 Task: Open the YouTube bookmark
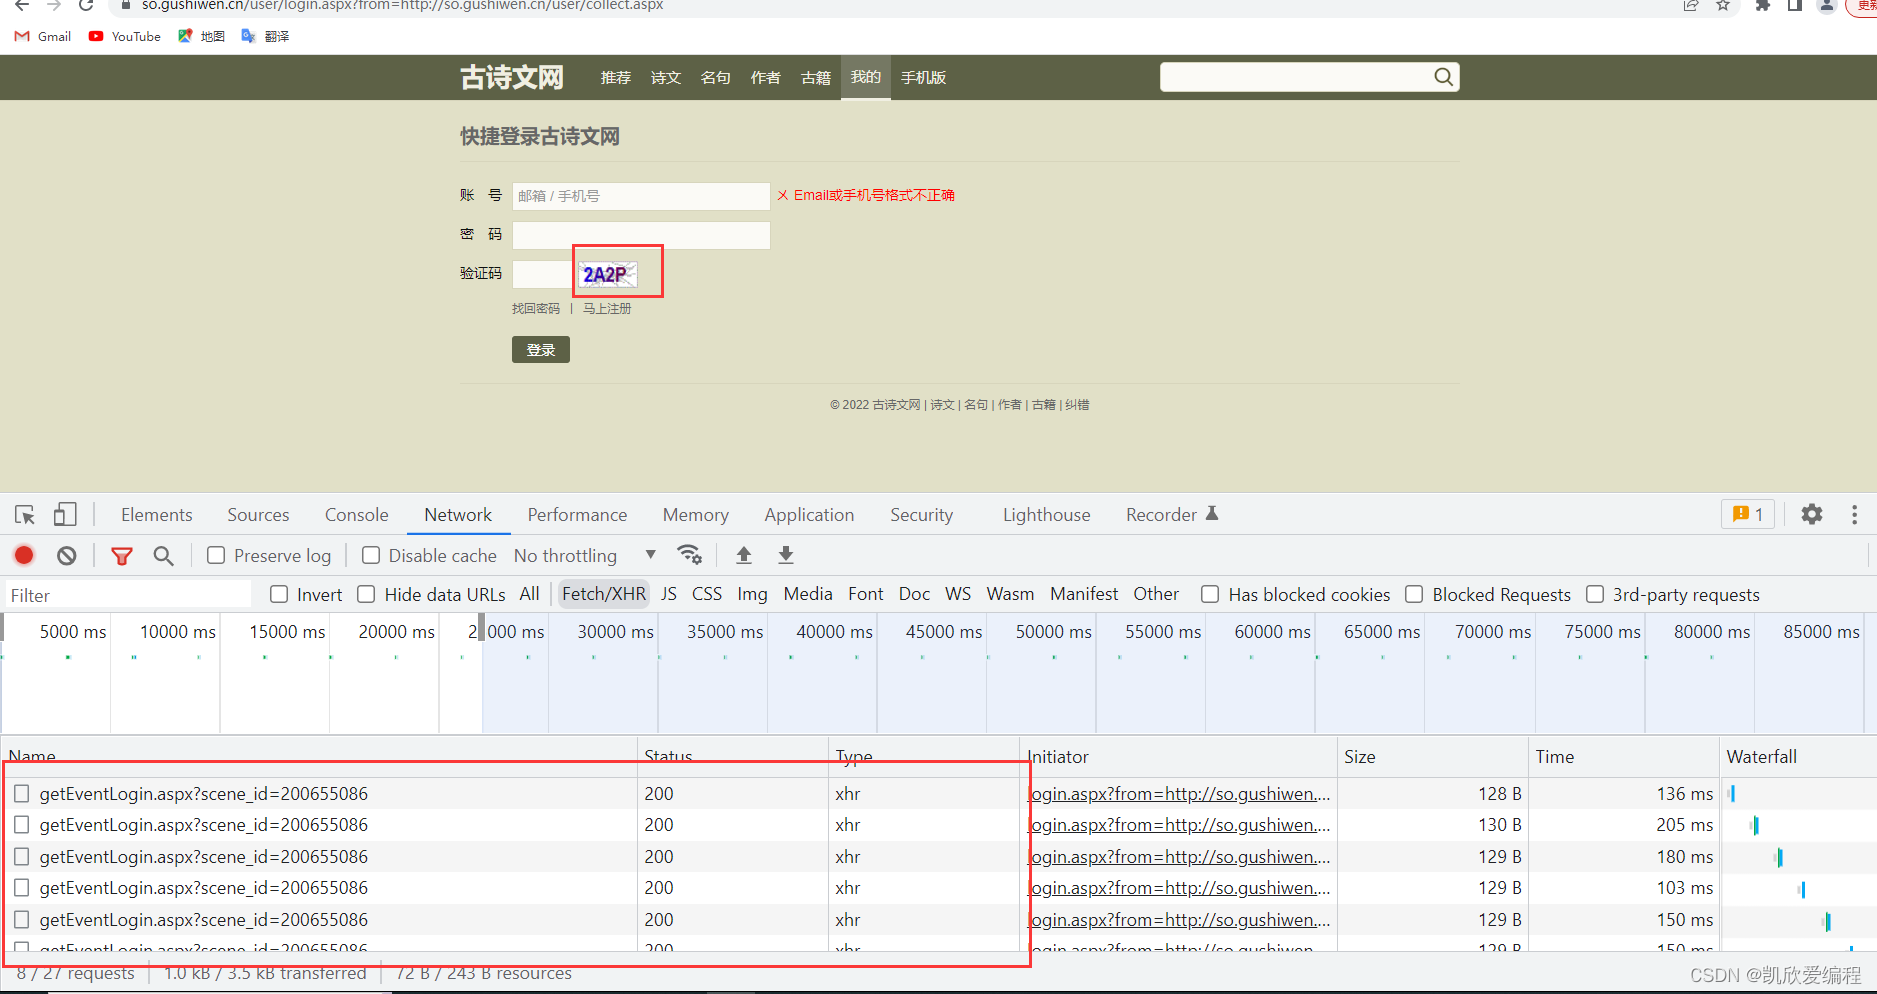[125, 36]
